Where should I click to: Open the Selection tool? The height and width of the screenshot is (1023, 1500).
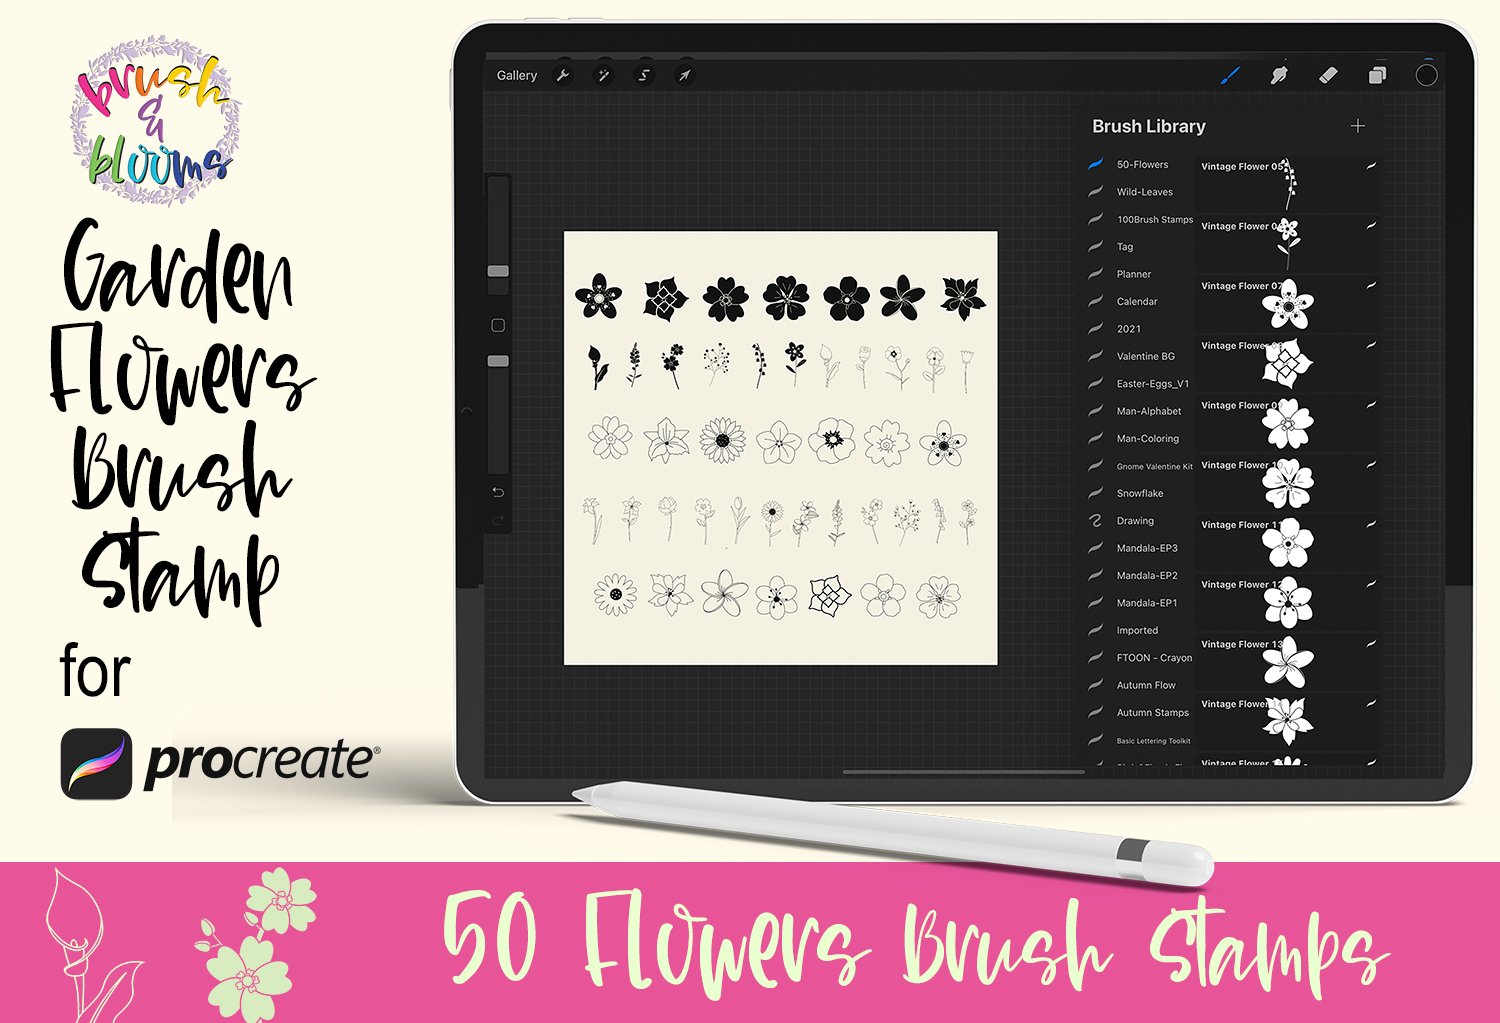[x=643, y=75]
